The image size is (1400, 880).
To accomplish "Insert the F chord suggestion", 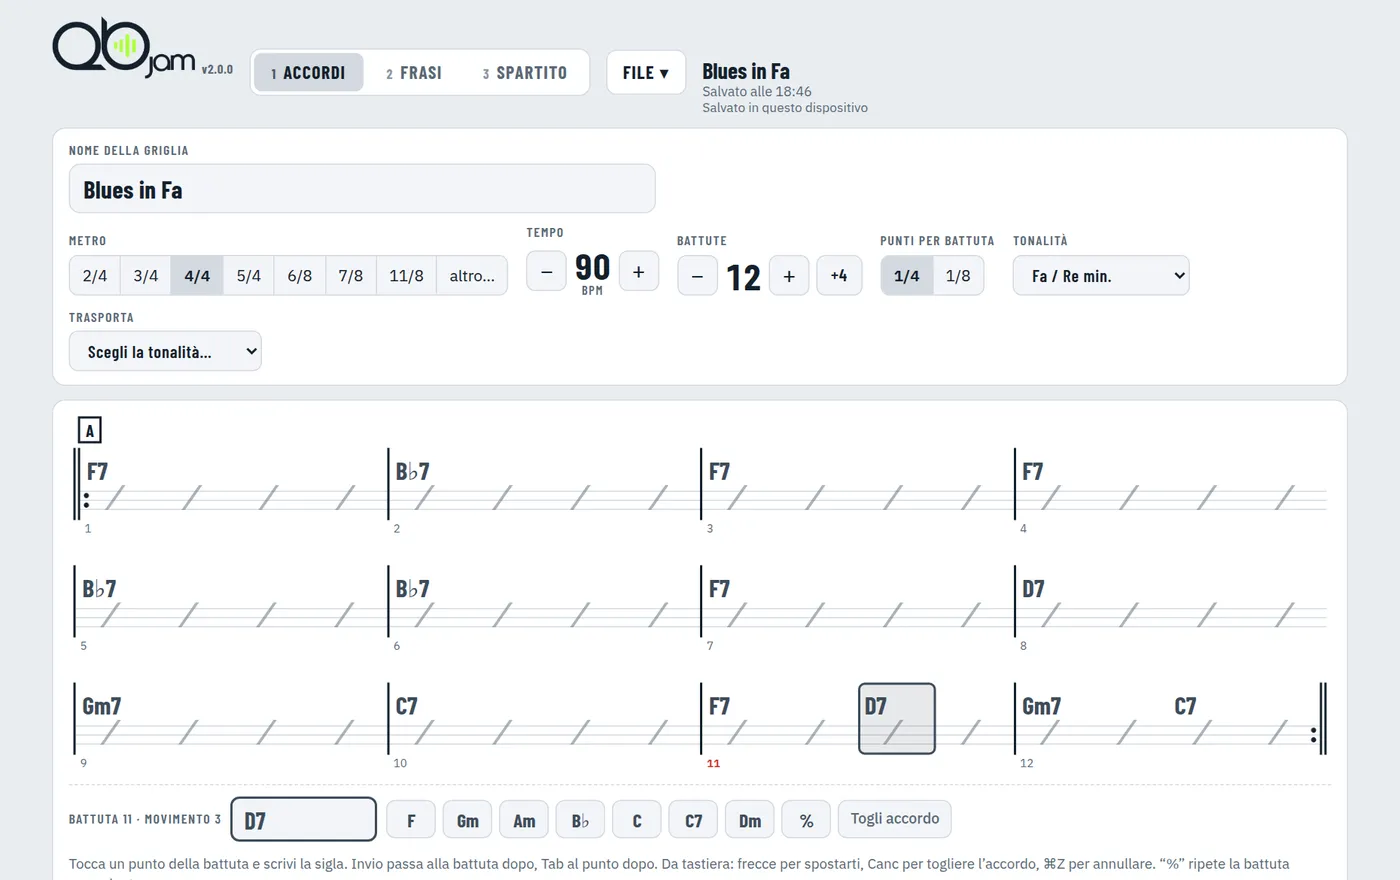I will [411, 820].
